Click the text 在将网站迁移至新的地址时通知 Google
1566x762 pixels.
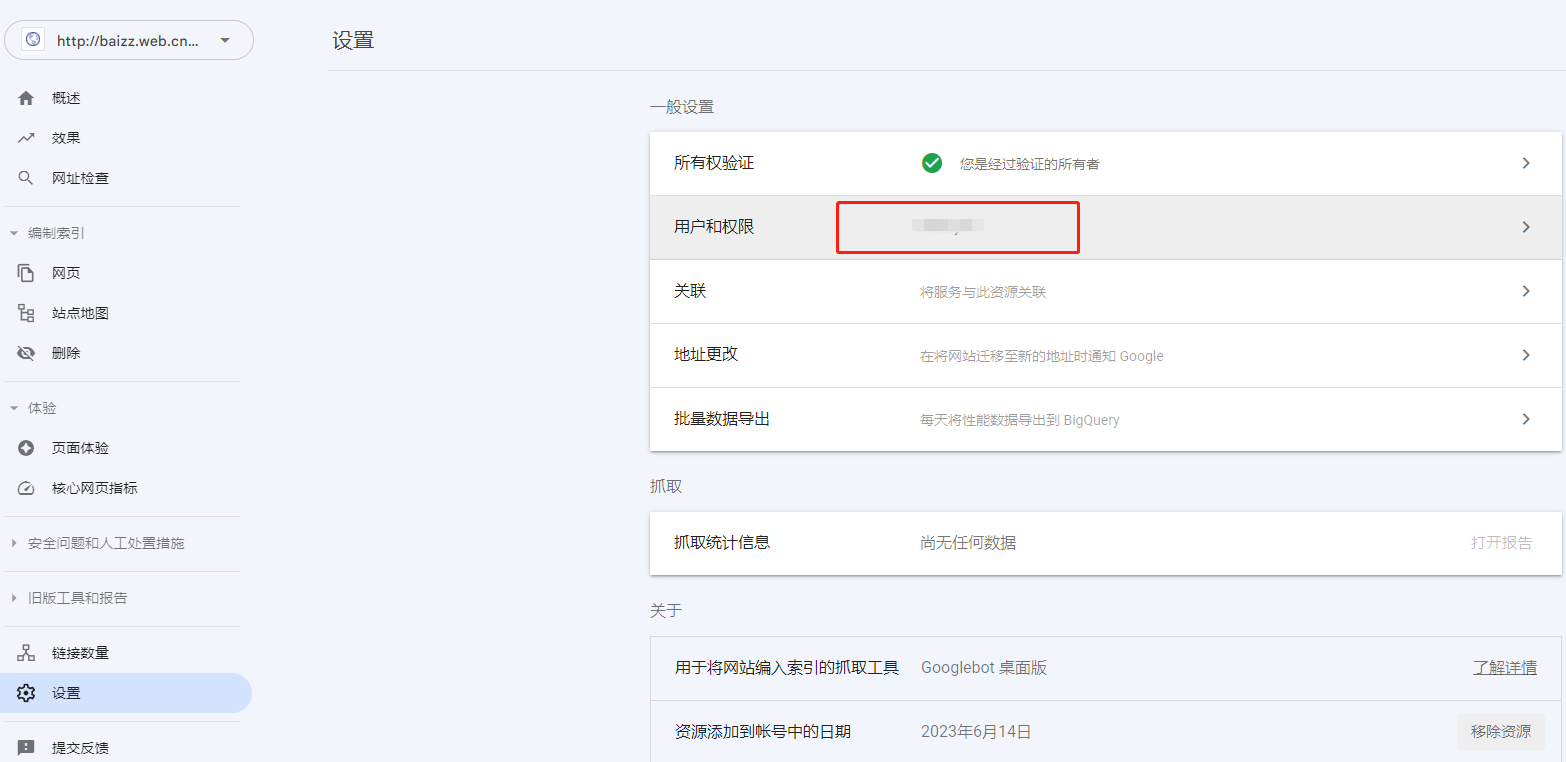[1041, 356]
